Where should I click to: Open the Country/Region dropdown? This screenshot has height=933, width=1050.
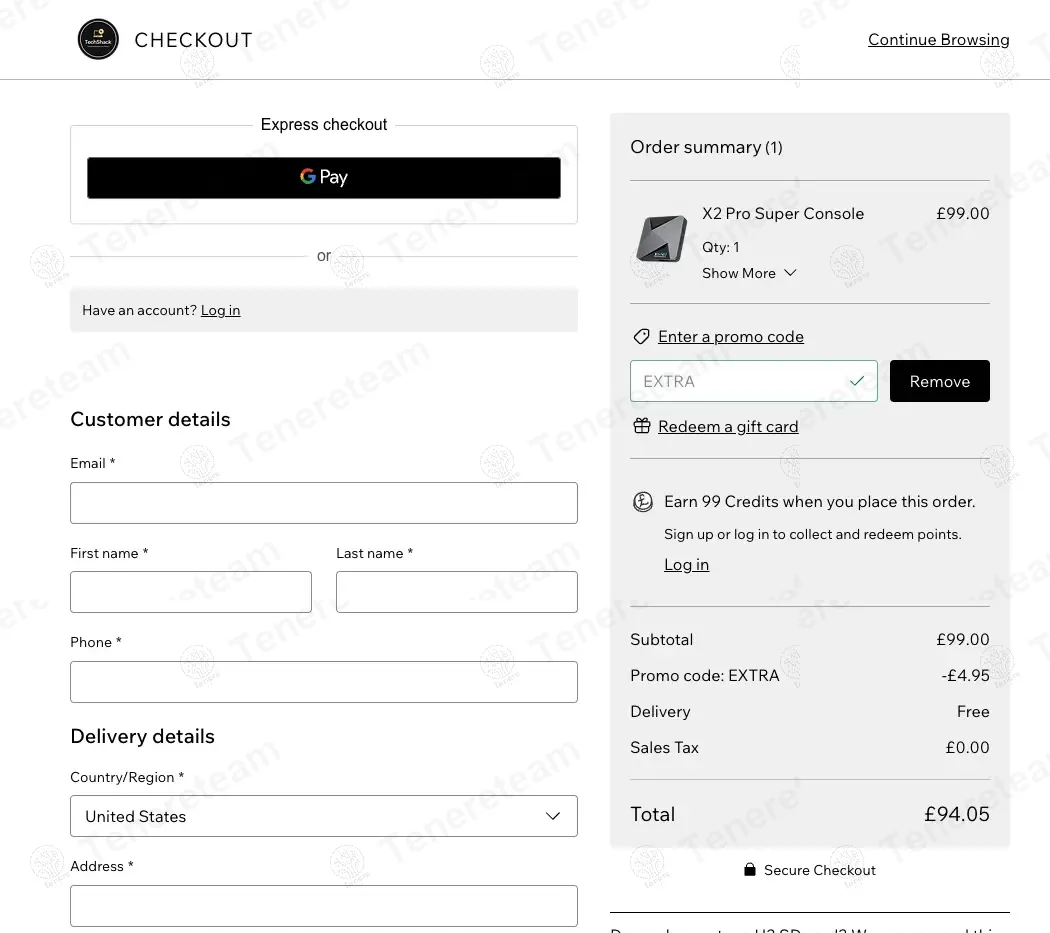(x=324, y=816)
